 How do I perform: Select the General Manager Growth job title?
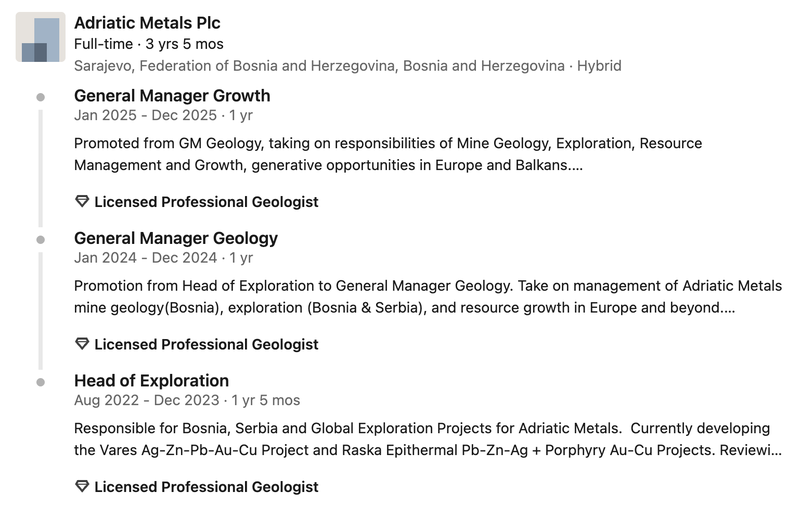pyautogui.click(x=172, y=95)
